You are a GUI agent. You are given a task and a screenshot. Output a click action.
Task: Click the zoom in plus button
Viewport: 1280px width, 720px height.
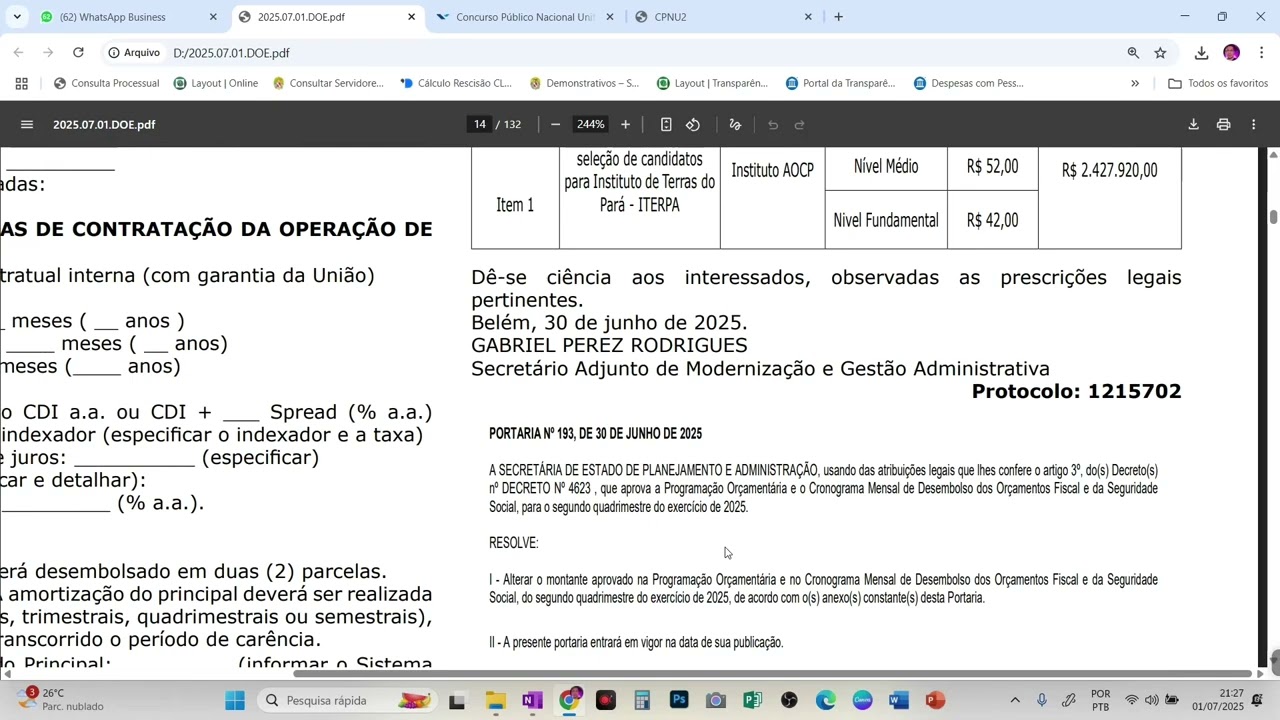[x=625, y=125]
